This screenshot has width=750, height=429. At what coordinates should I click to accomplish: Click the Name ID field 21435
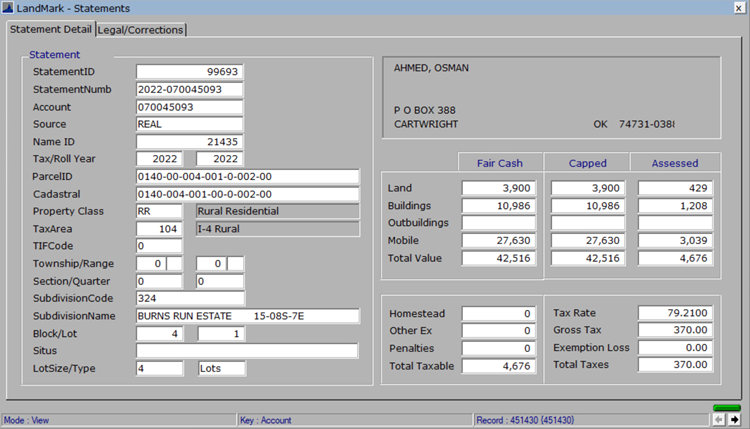(189, 142)
